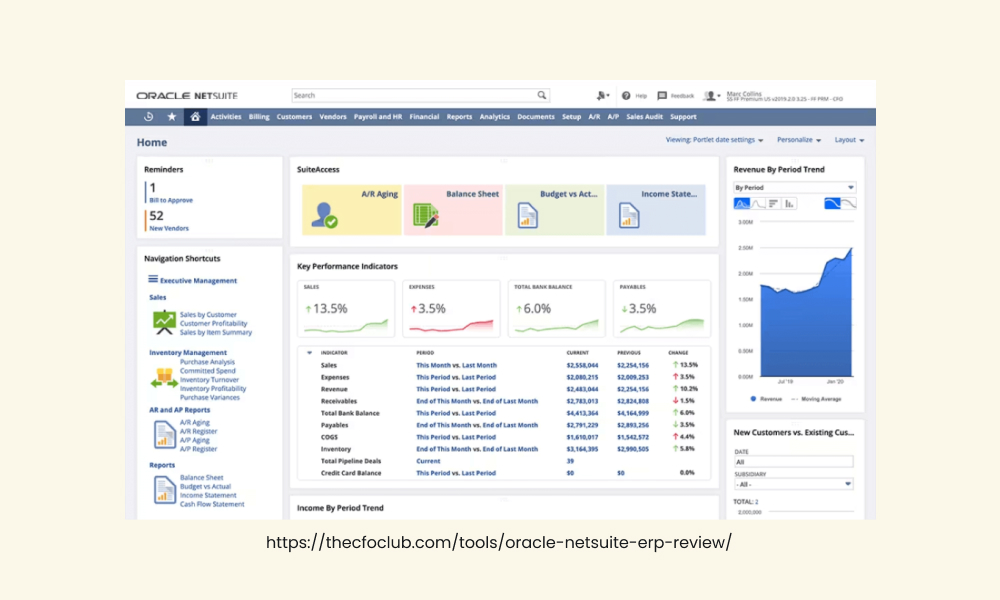Viewport: 1000px width, 600px height.
Task: Open the Layout dropdown
Action: [849, 140]
